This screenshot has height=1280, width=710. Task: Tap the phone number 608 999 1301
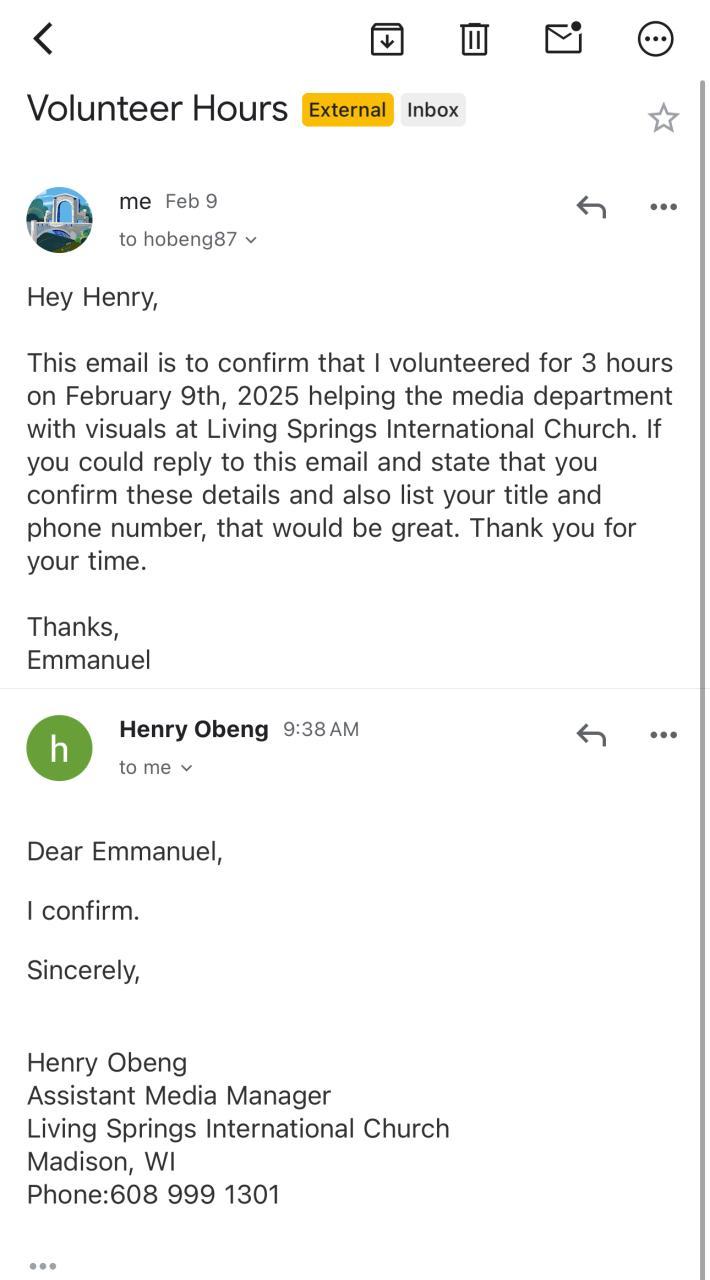point(195,1194)
